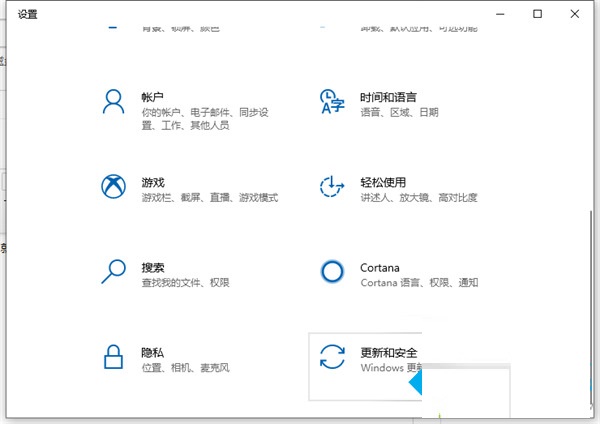Open the 帐户 settings title
This screenshot has height=424, width=600.
pos(152,97)
